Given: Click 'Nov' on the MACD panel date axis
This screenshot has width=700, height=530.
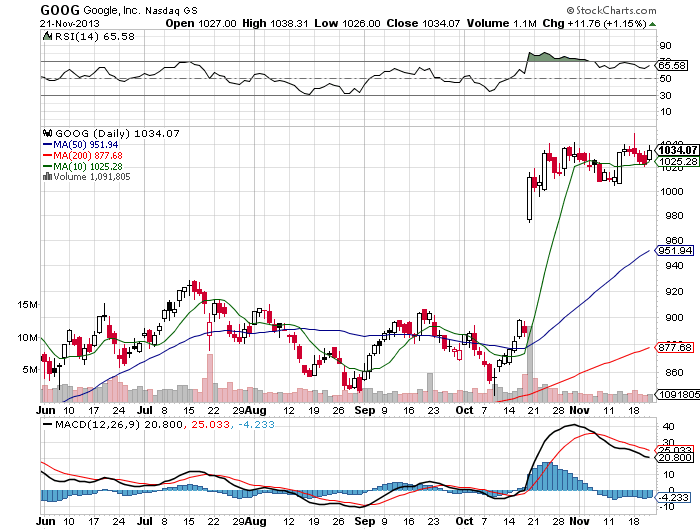Looking at the screenshot, I should pyautogui.click(x=580, y=522).
